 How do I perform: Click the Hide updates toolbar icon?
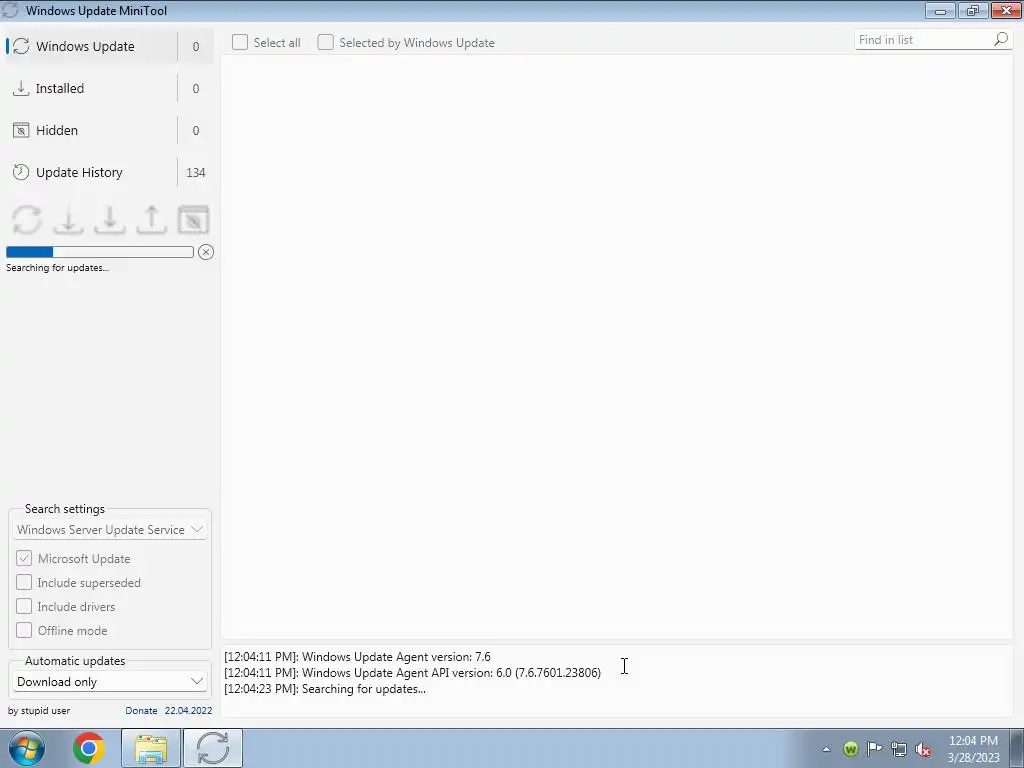tap(193, 219)
